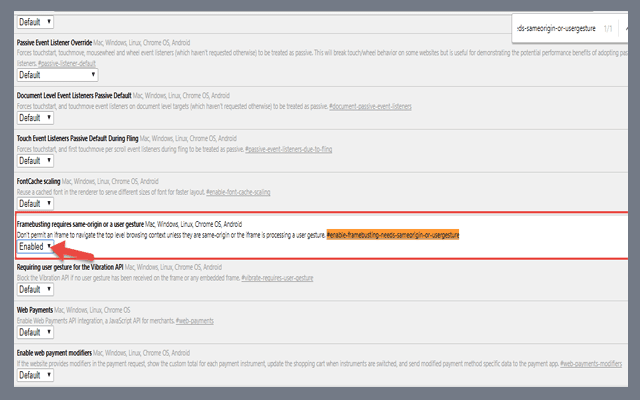Click description "Don't permit an iframe to navigate"
640x400 pixels.
[171, 235]
